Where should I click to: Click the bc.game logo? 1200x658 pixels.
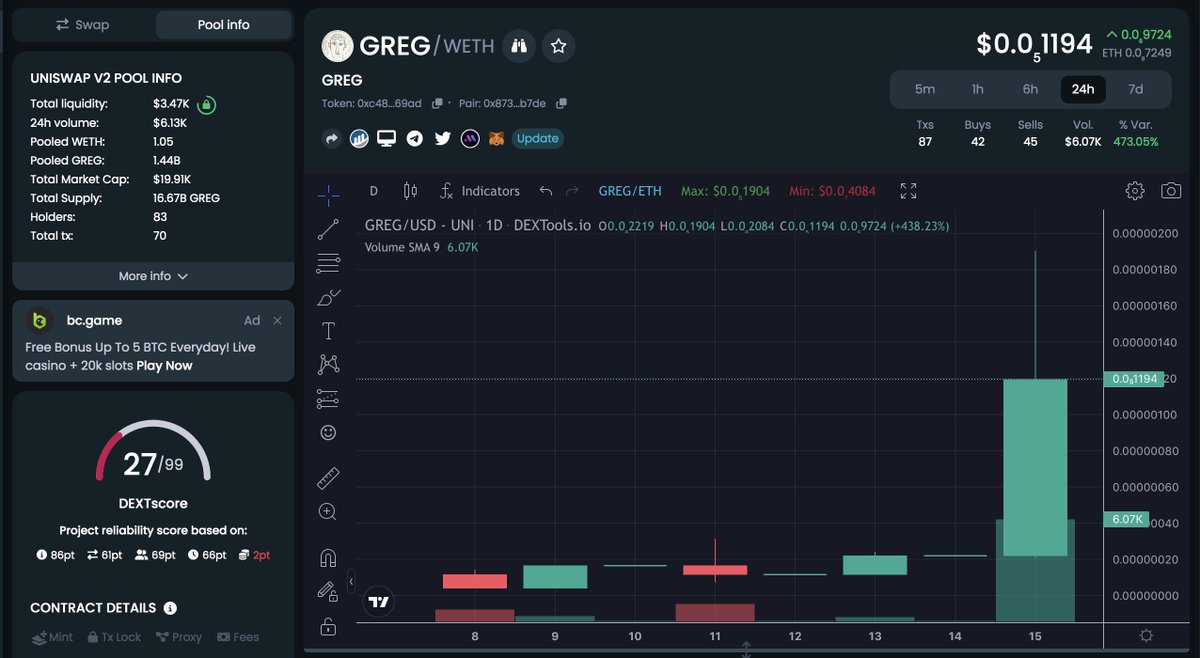39,320
